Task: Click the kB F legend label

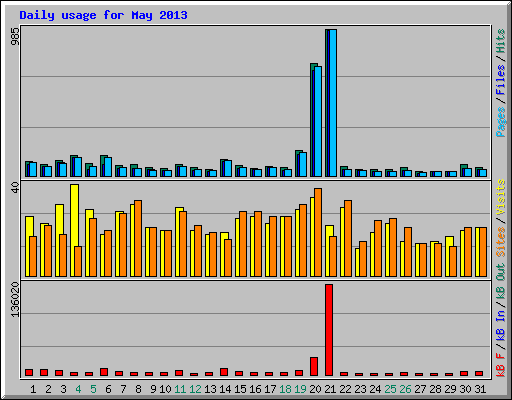Action: (x=501, y=365)
